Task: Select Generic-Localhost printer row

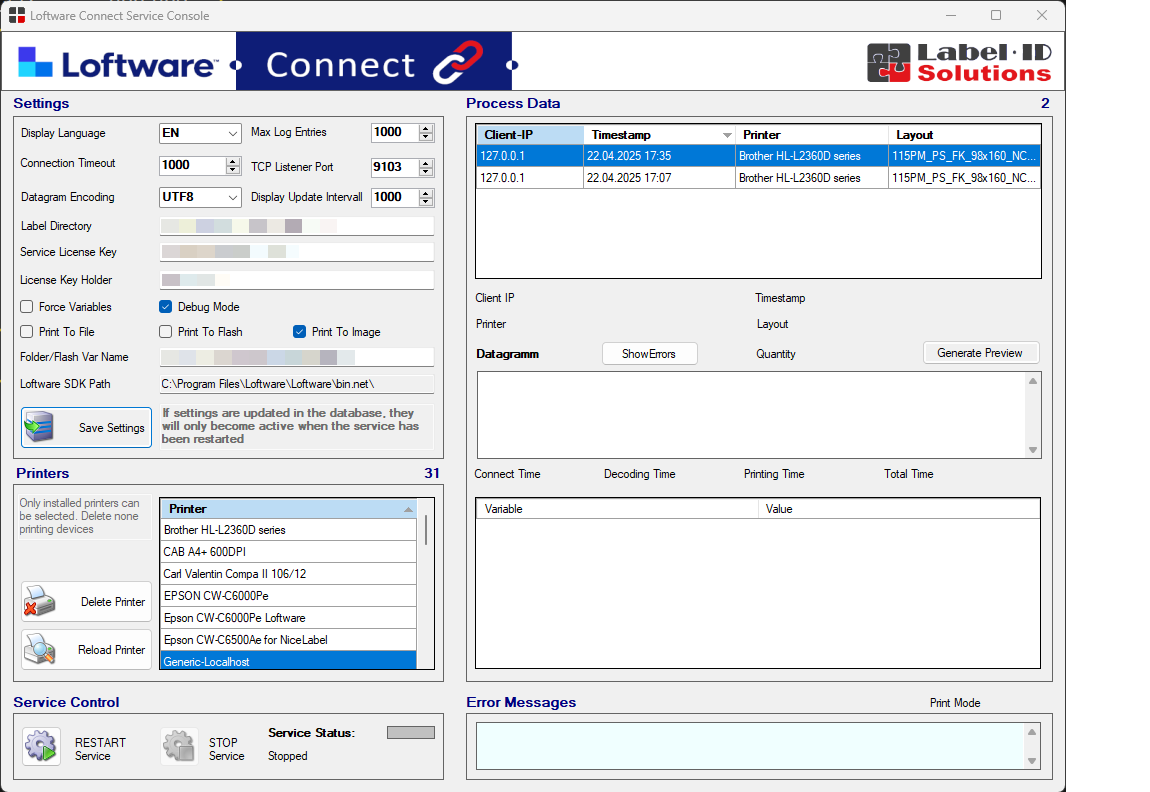Action: coord(288,661)
